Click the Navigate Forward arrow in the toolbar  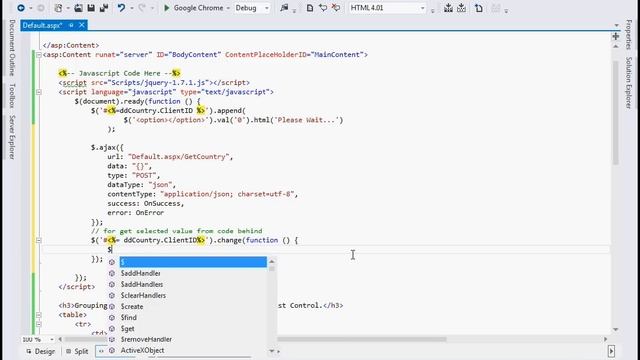pyautogui.click(x=41, y=8)
